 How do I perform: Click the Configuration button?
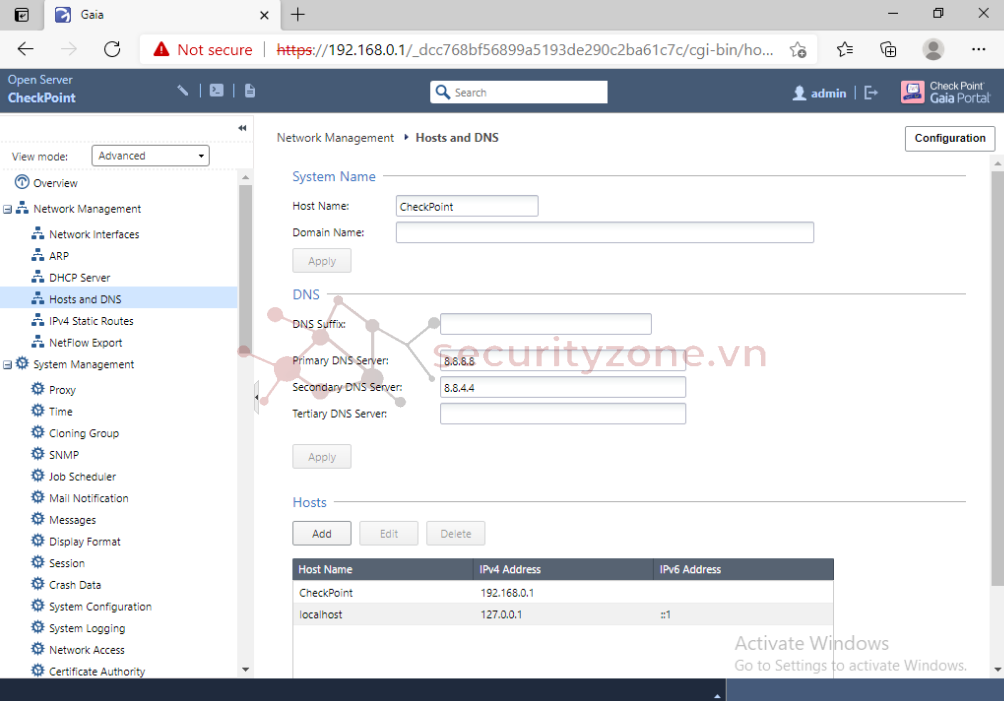point(950,138)
